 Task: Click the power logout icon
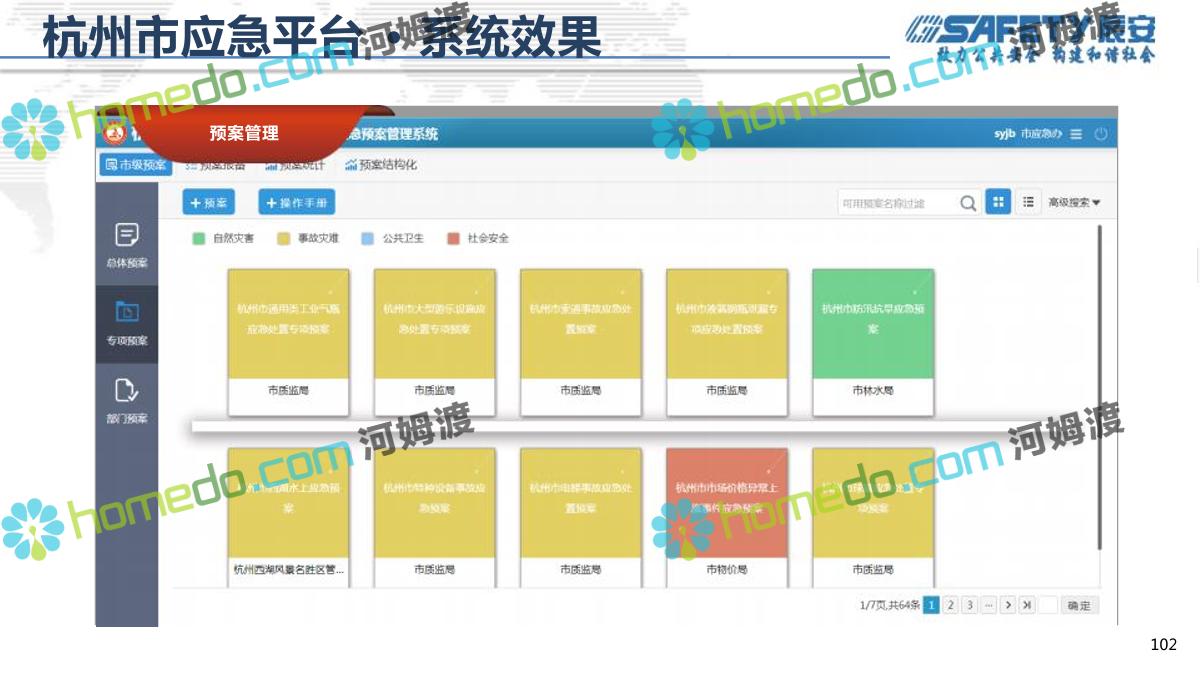pos(1100,134)
